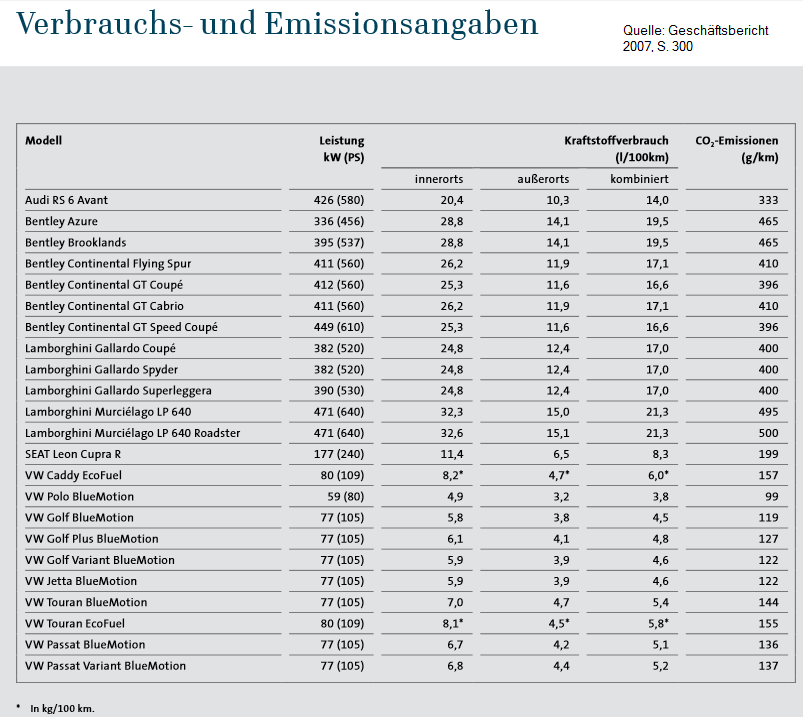Click the 'VW Passat BlueMotion' model name
The image size is (803, 717).
click(85, 645)
